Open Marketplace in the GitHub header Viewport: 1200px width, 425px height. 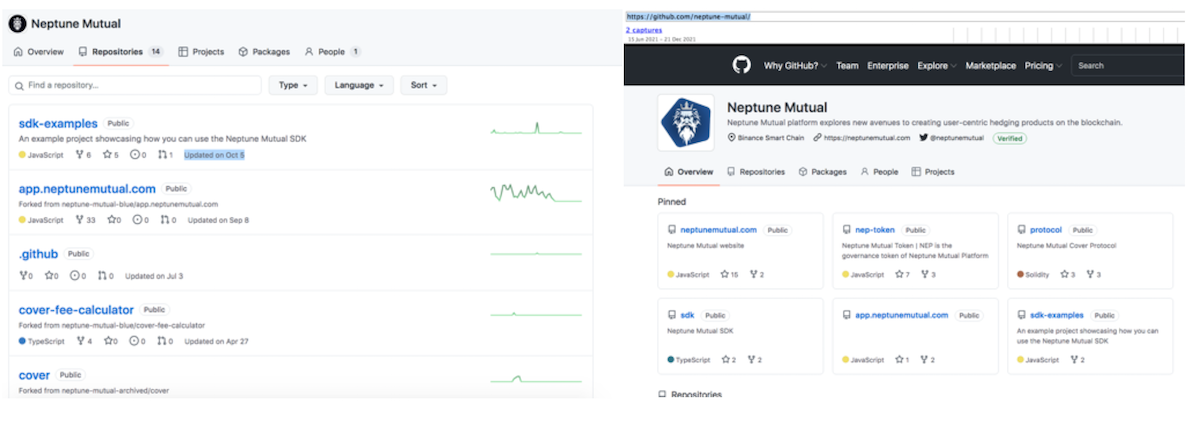[x=991, y=66]
